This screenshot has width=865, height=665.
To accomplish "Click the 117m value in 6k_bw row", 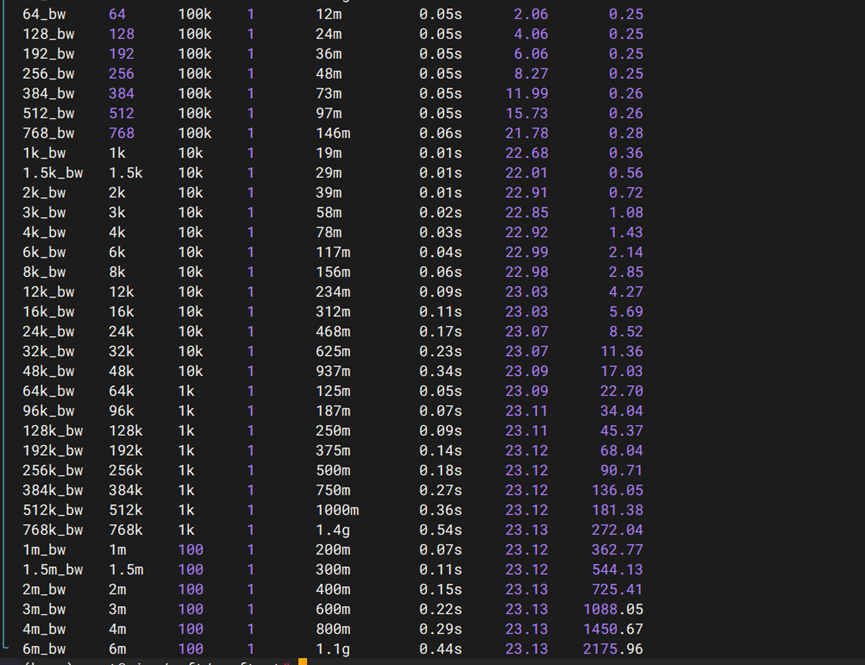I will click(x=328, y=252).
